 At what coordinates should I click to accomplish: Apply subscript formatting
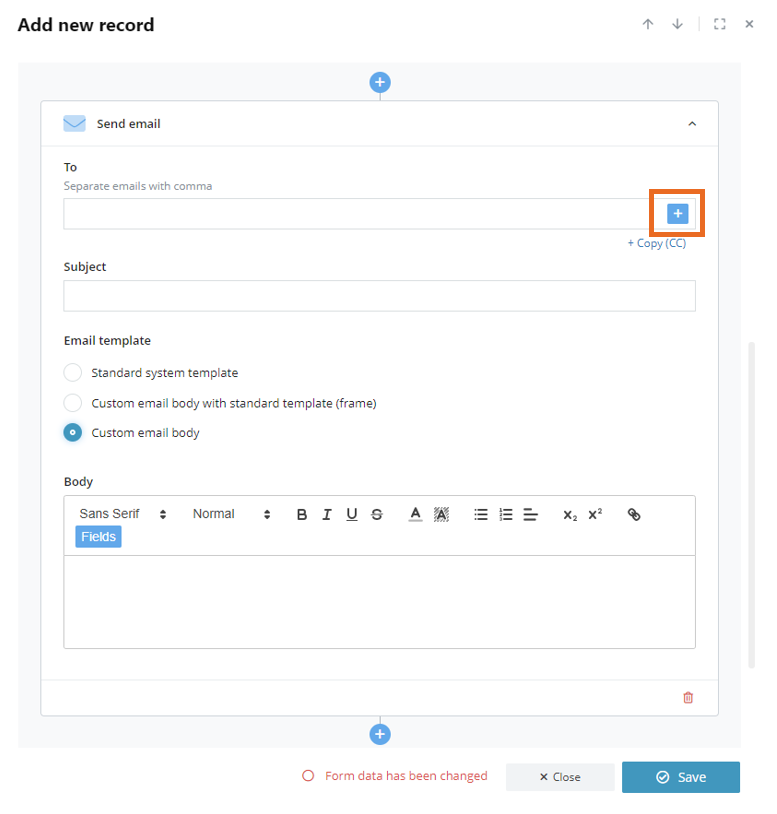point(570,515)
